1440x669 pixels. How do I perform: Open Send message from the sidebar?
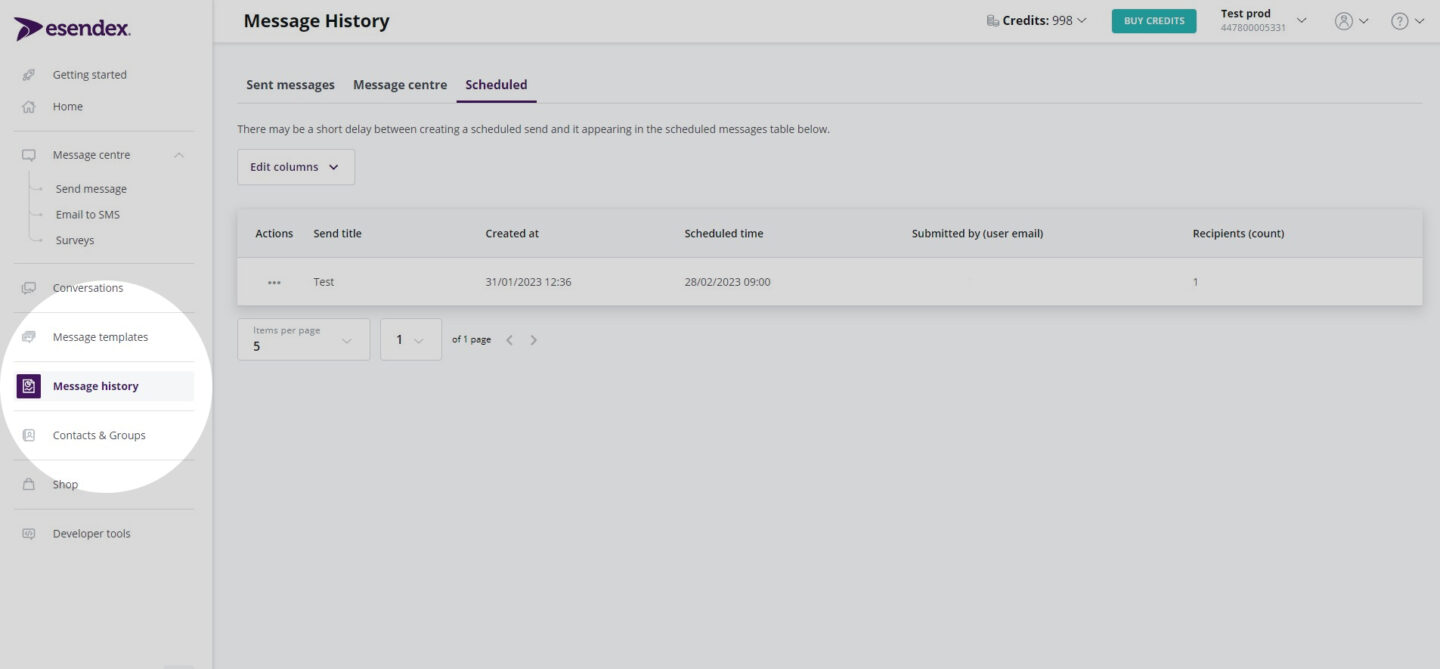(91, 188)
